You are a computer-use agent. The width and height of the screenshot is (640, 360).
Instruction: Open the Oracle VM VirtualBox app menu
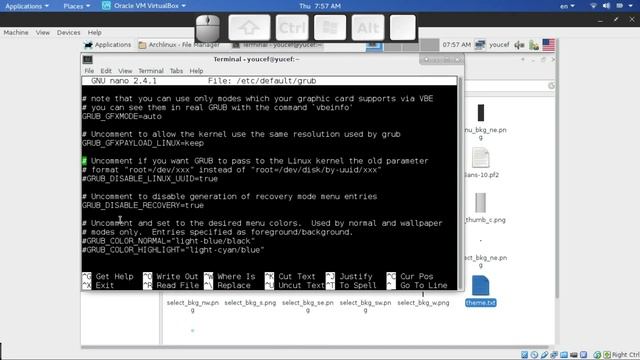click(144, 6)
